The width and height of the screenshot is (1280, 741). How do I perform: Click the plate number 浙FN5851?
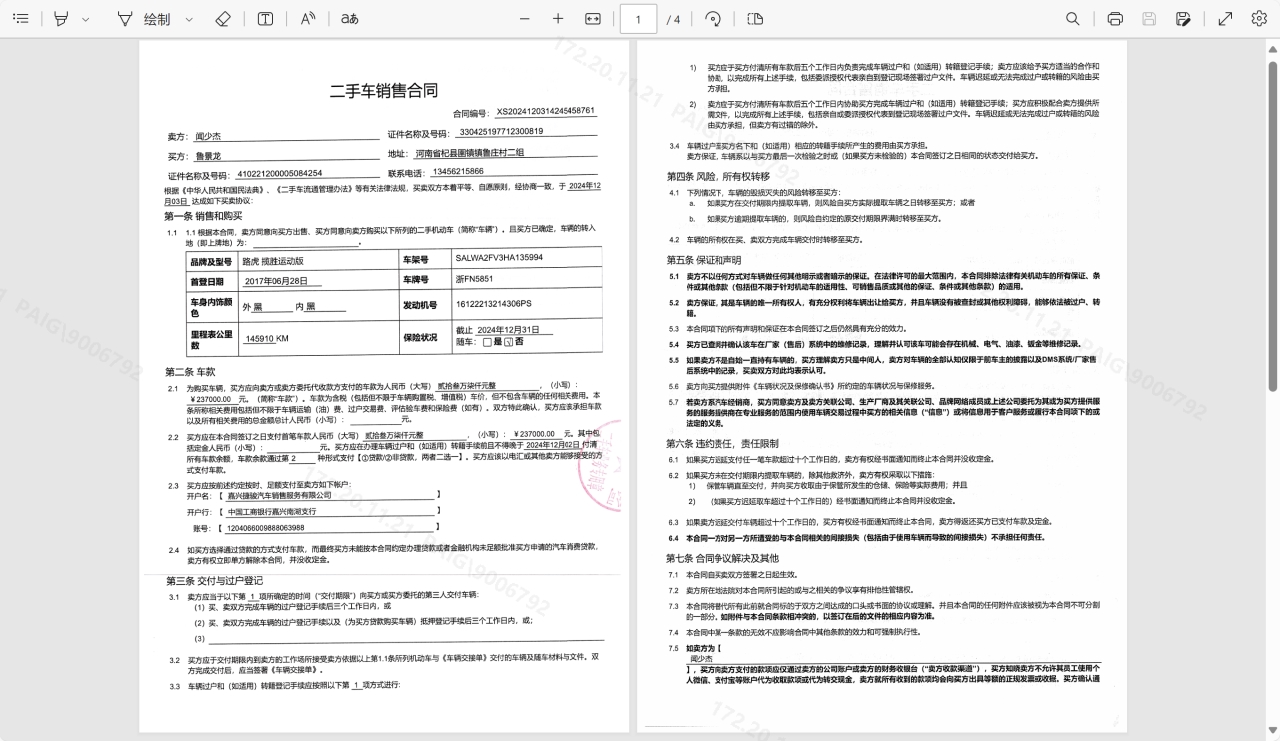(x=474, y=279)
